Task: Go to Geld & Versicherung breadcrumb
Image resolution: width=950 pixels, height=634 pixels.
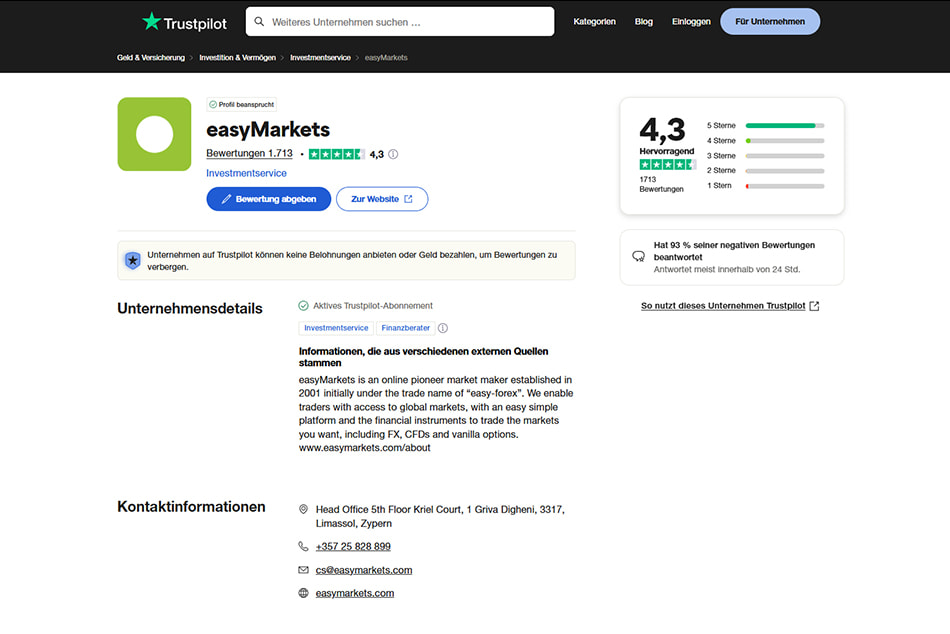Action: click(x=151, y=58)
